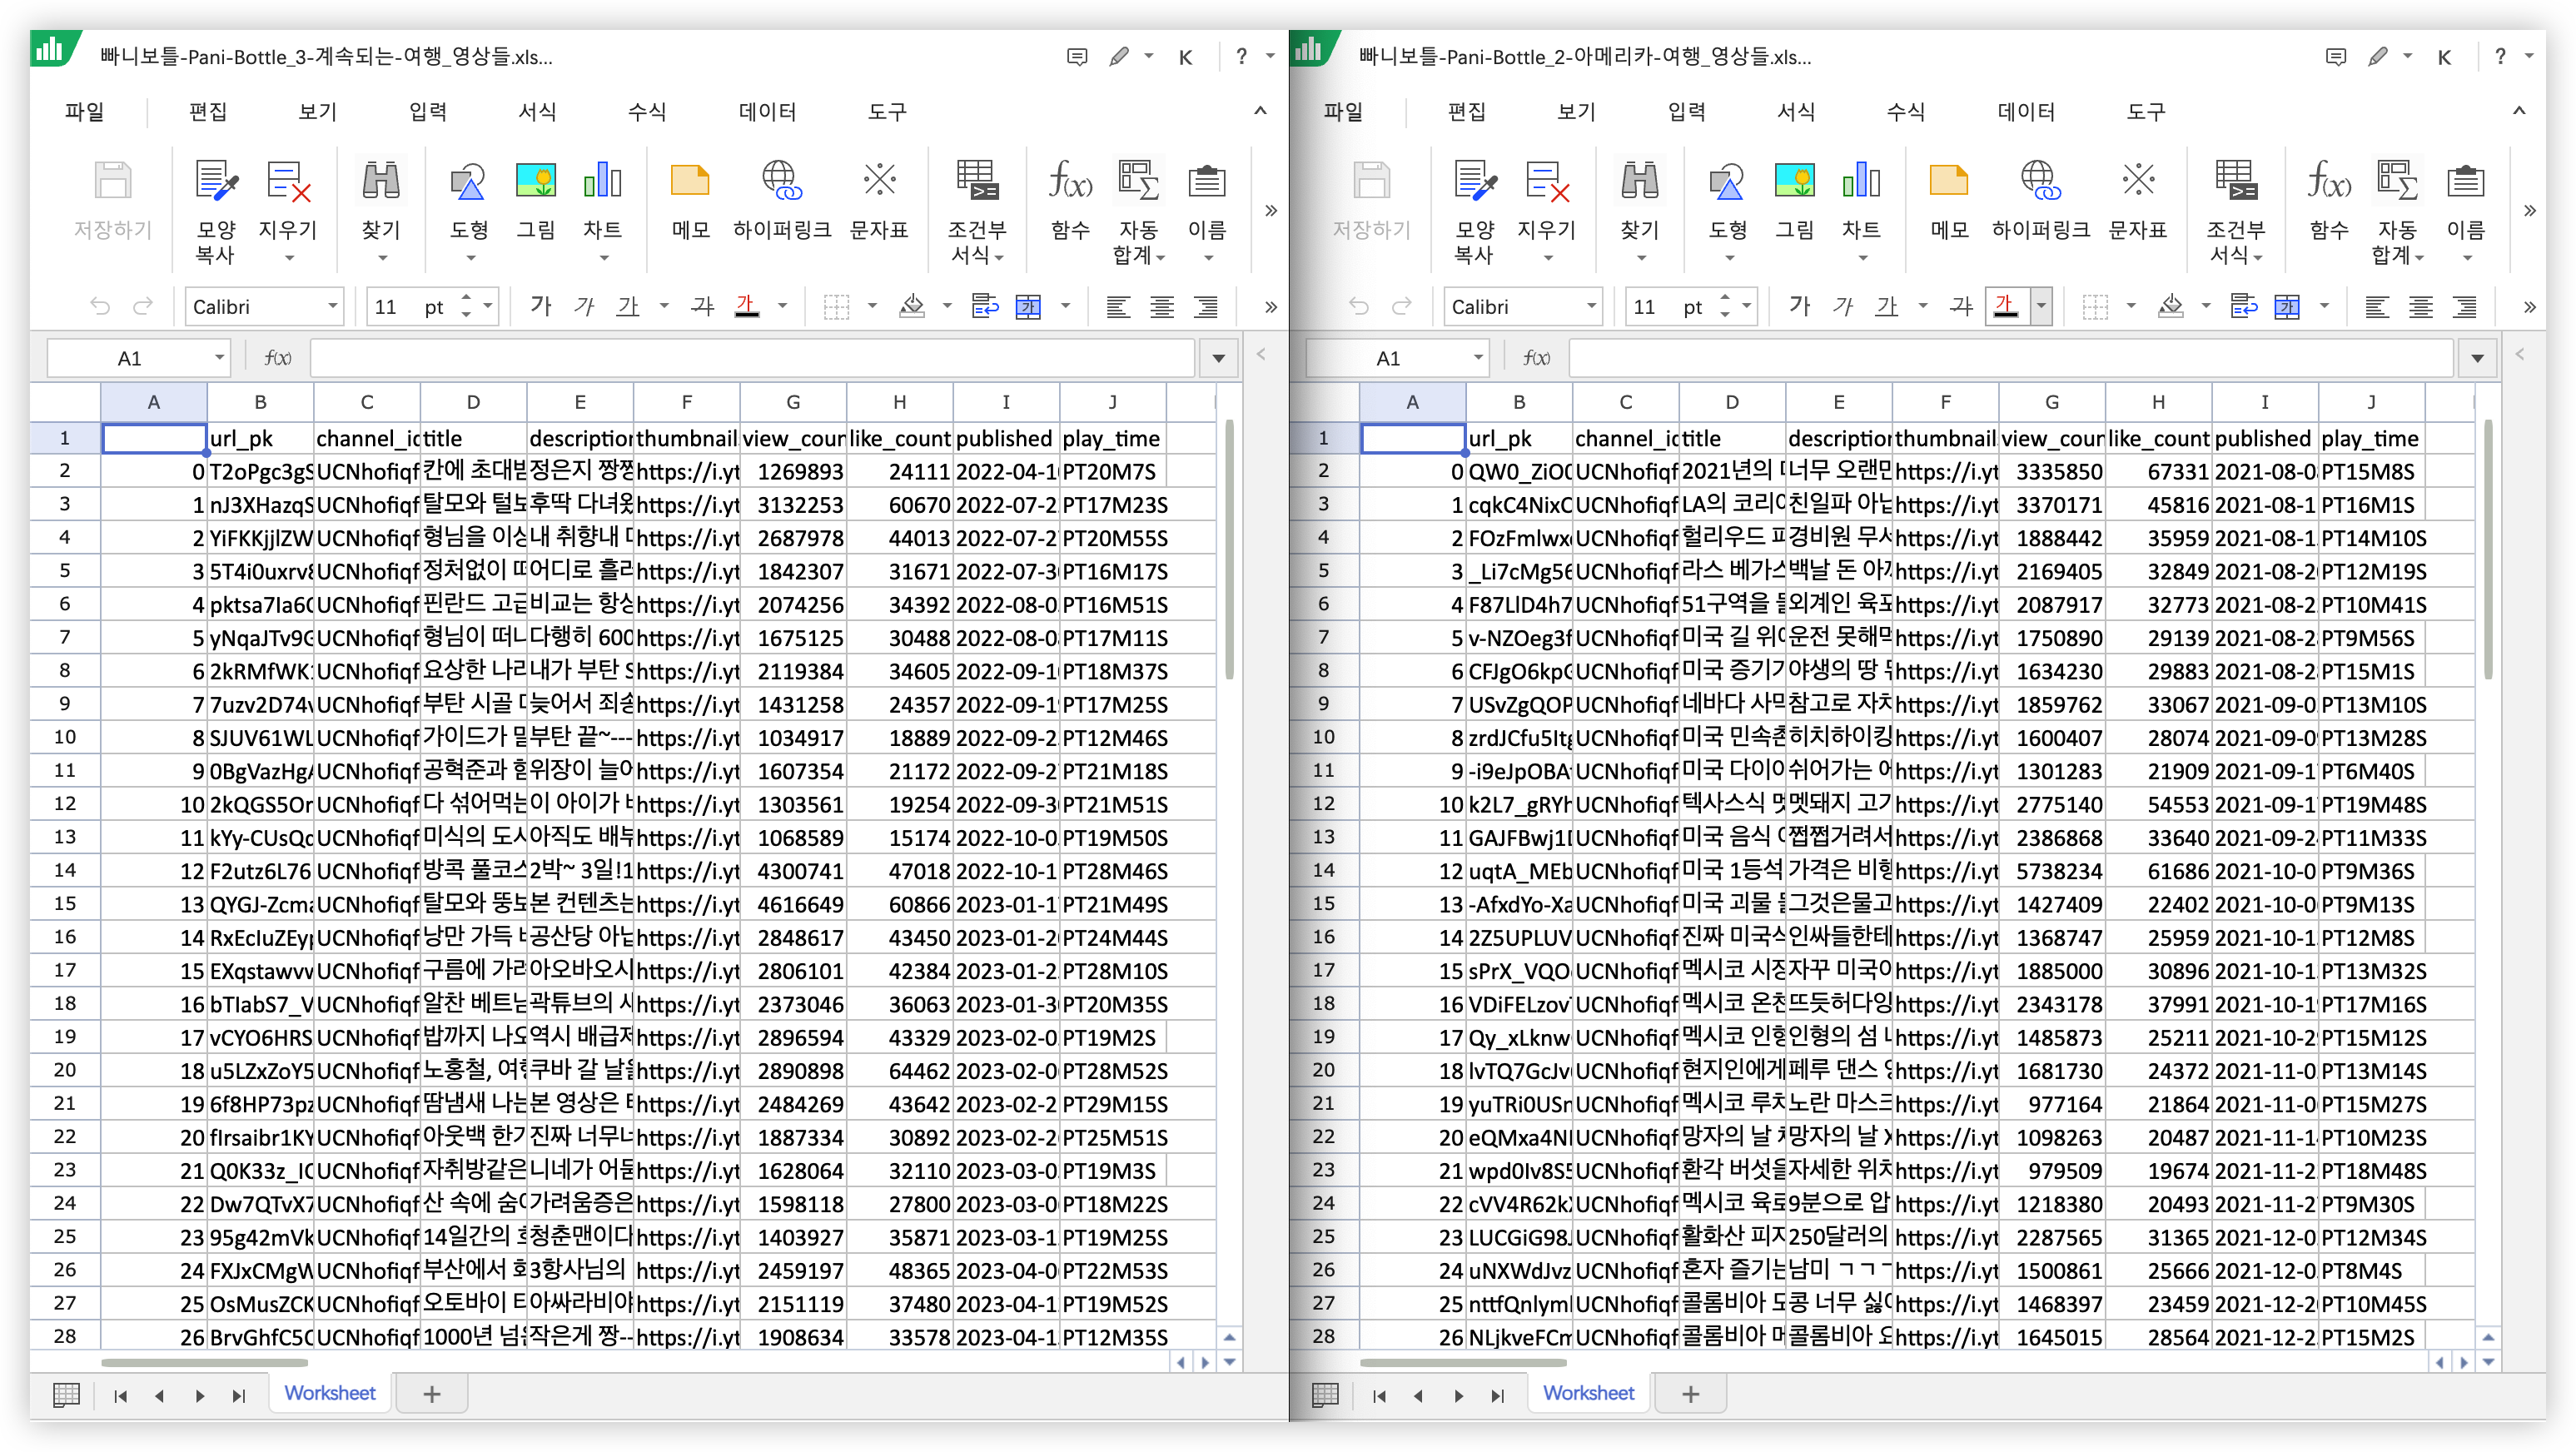Expand the formula bar in left window
Screen dimensions: 2576x1452
pyautogui.click(x=1218, y=358)
